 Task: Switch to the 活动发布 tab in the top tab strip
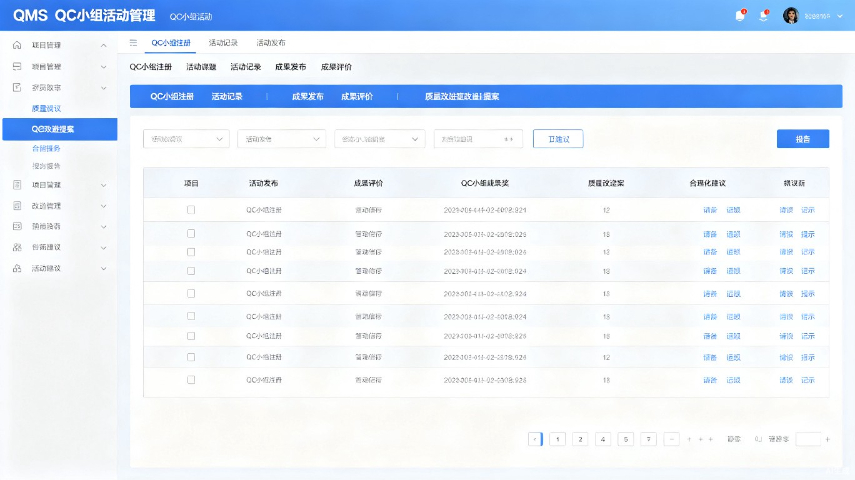click(x=270, y=43)
